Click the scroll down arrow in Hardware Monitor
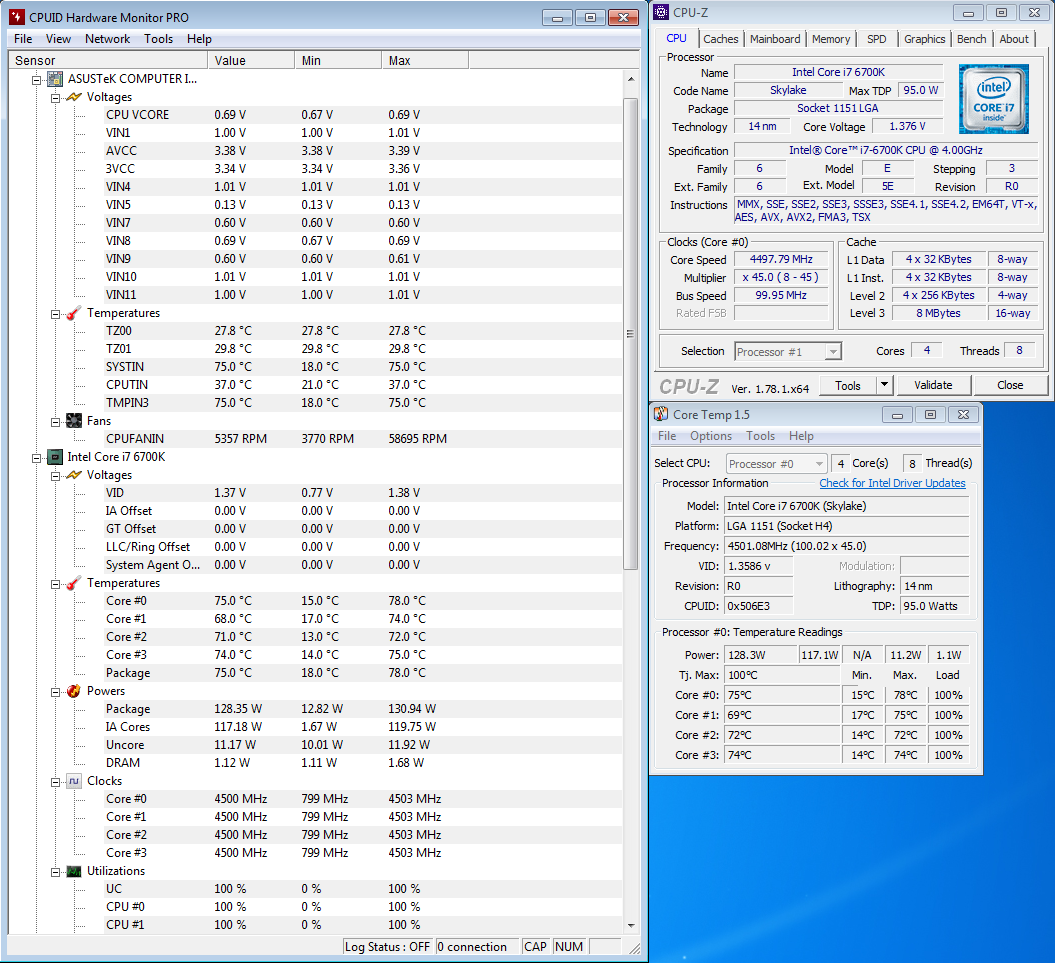 630,925
